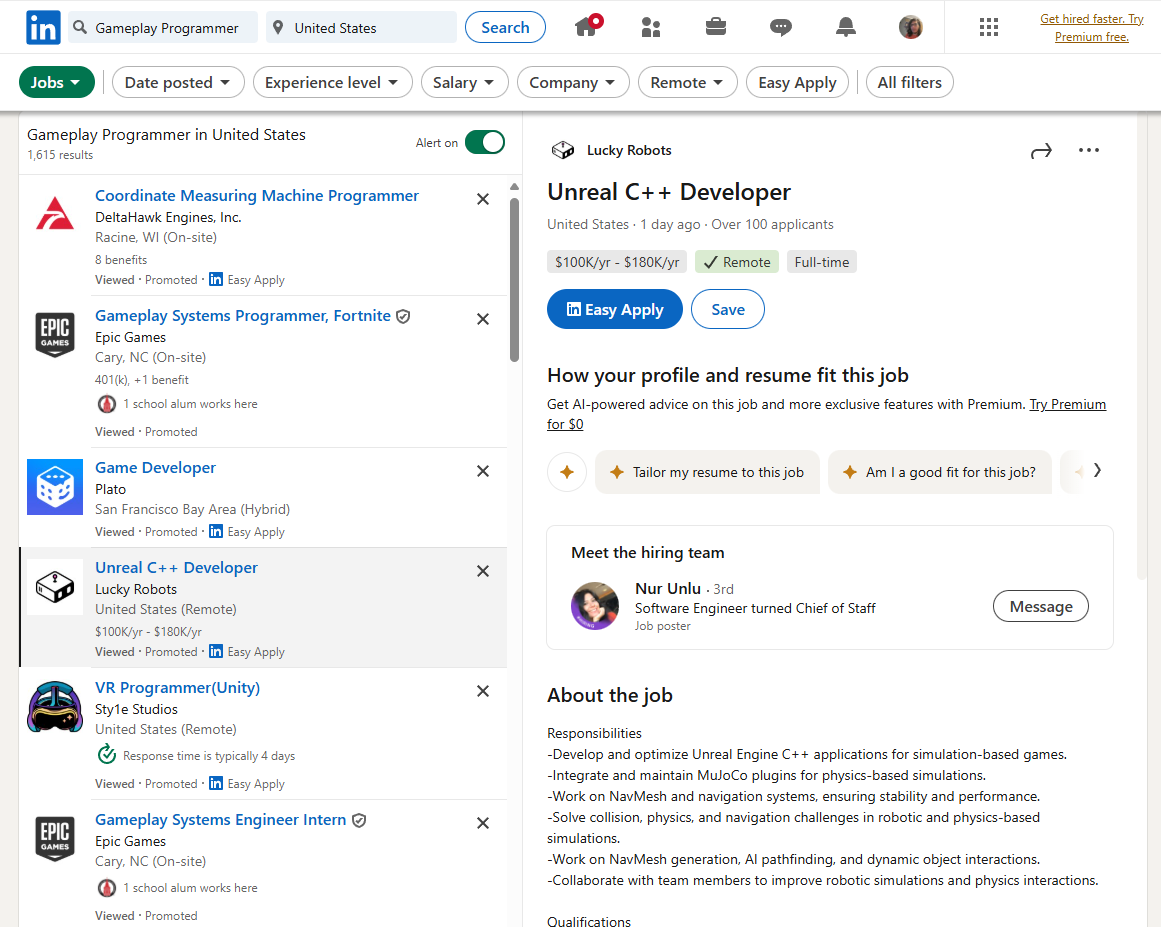This screenshot has height=927, width=1161.
Task: Open the three-dot more options menu
Action: (x=1088, y=150)
